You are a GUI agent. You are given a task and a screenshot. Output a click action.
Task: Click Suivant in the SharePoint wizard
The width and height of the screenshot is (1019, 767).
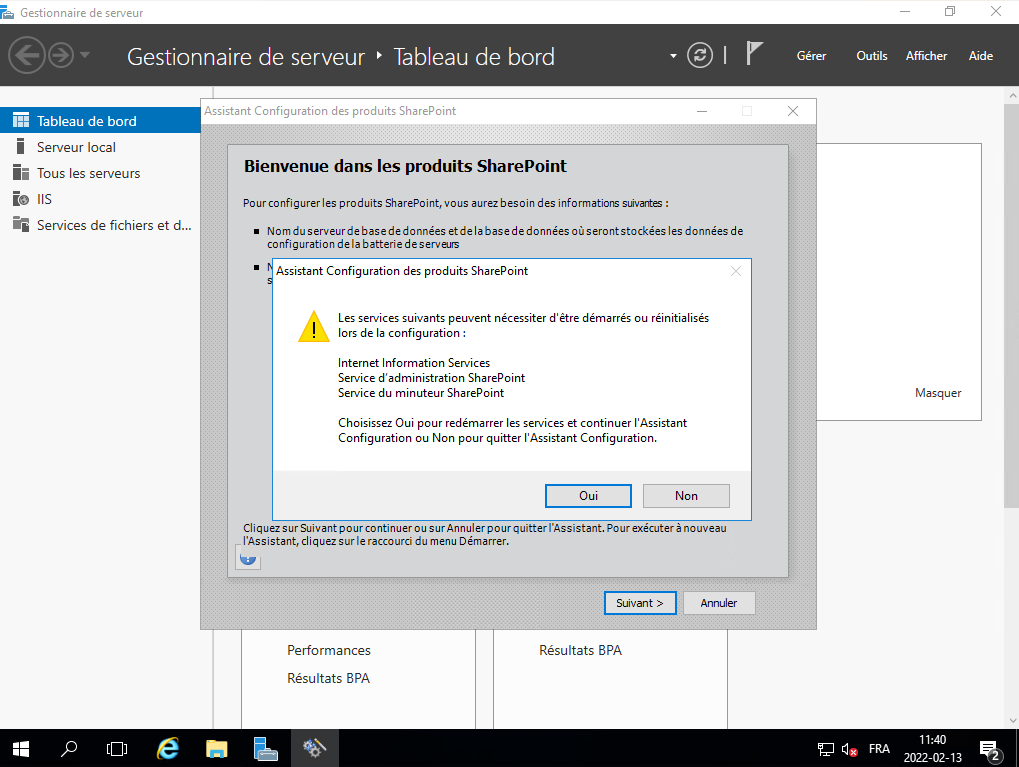640,603
